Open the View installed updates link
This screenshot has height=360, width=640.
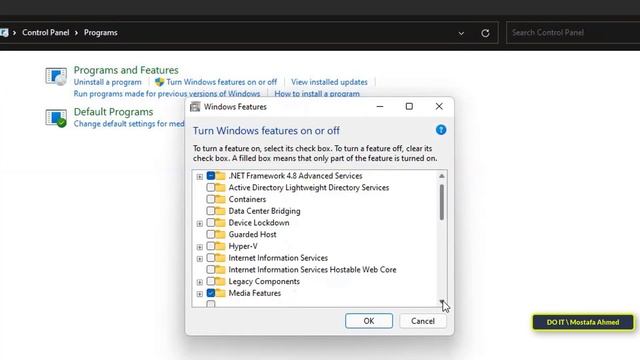tap(329, 82)
